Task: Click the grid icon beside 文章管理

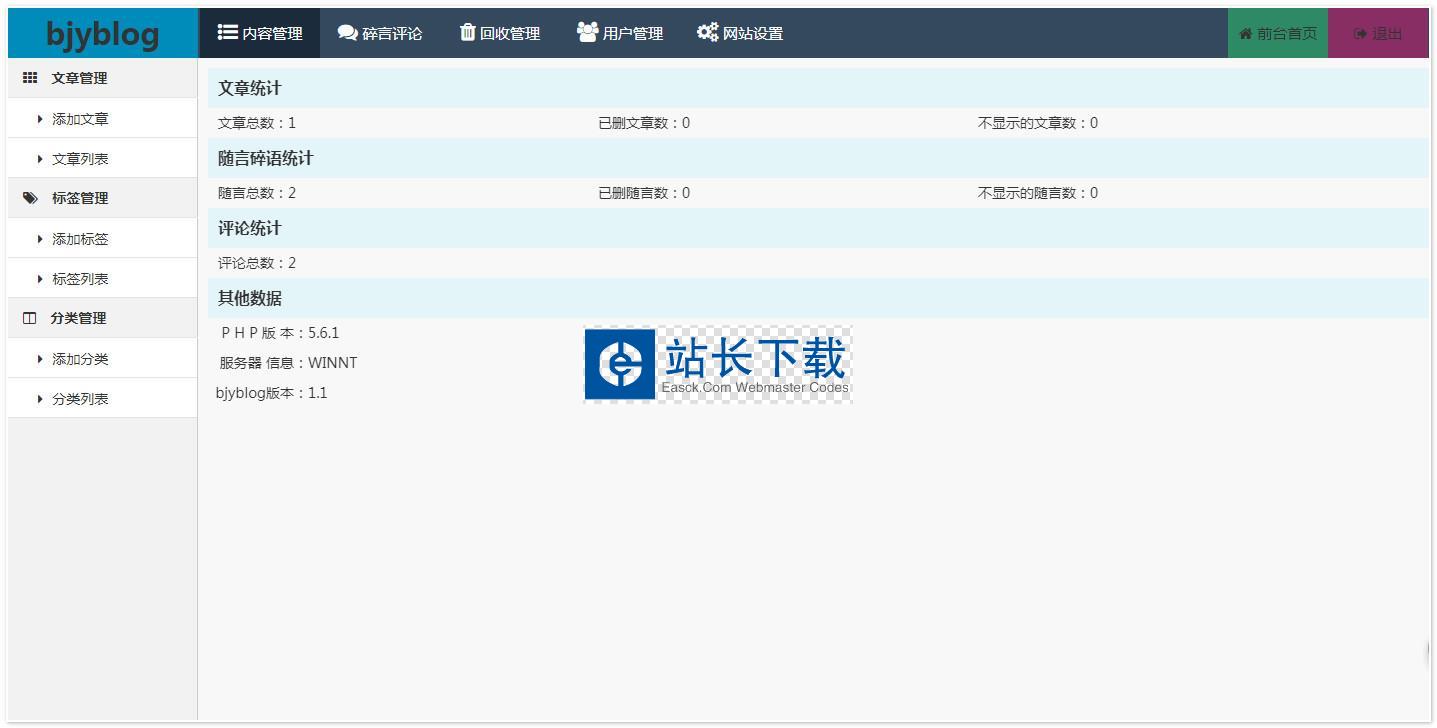Action: pyautogui.click(x=30, y=78)
